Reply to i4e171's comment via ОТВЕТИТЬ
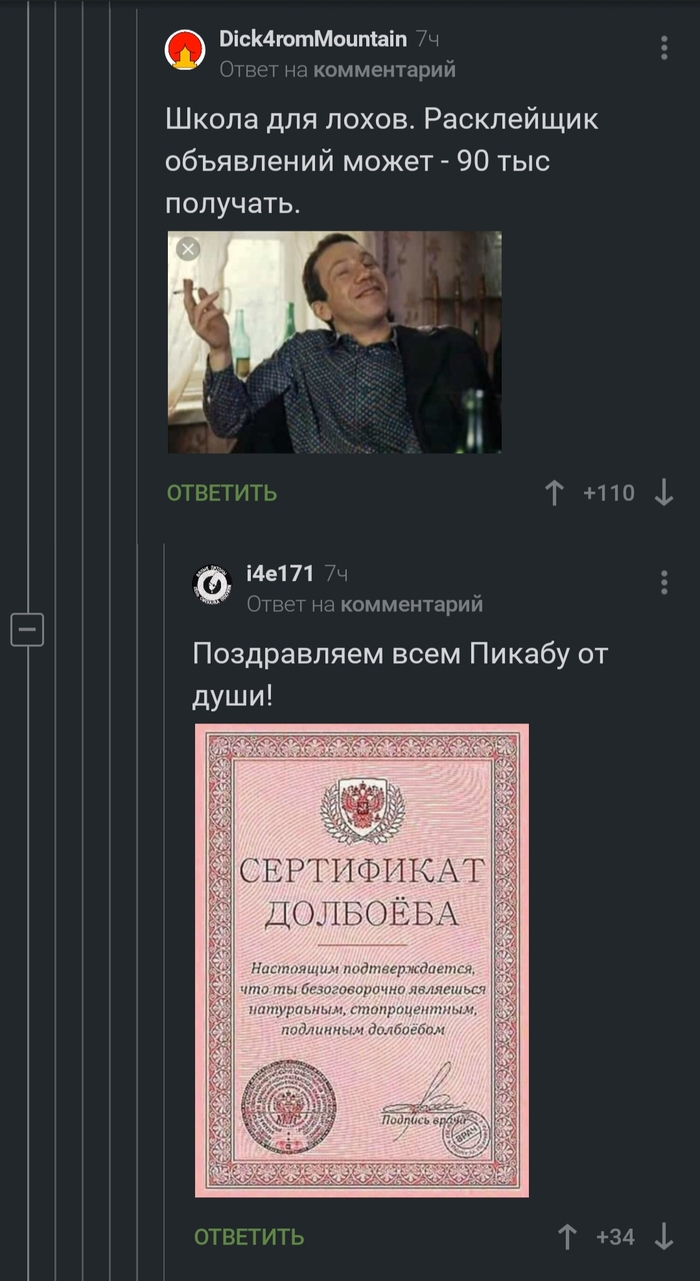700x1281 pixels. pyautogui.click(x=248, y=1237)
